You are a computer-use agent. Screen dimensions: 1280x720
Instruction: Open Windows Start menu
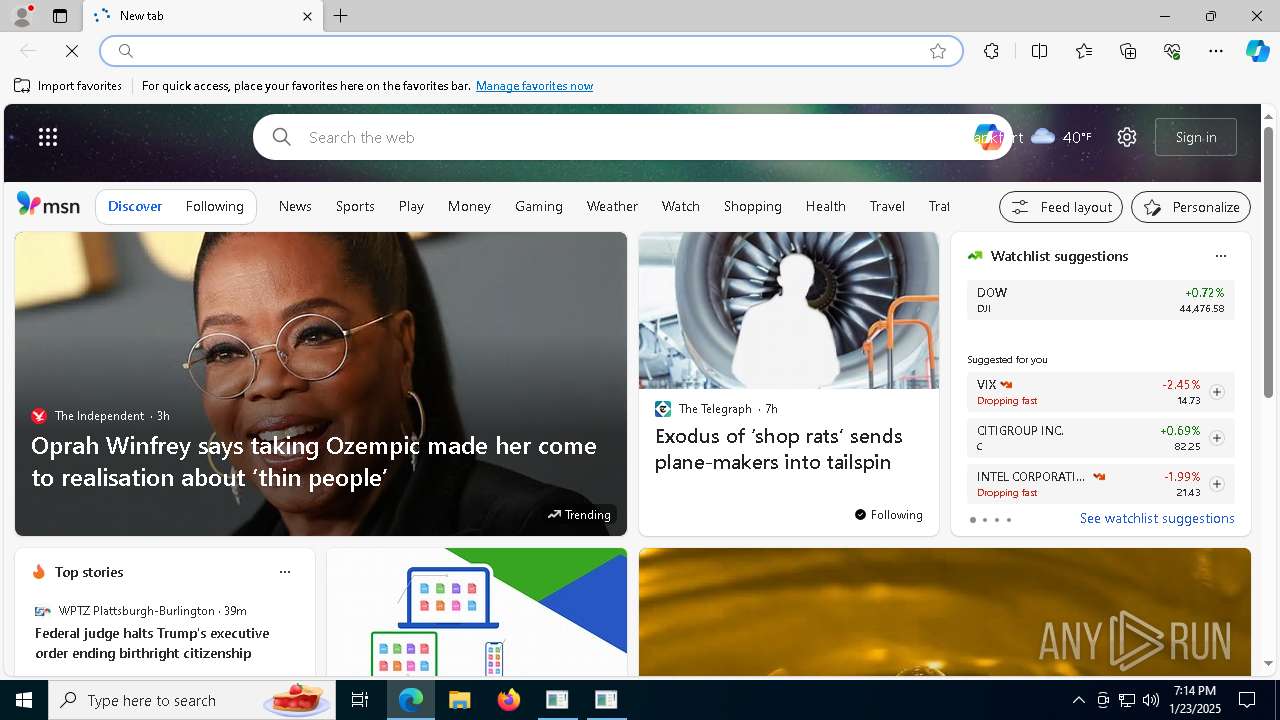(x=24, y=700)
